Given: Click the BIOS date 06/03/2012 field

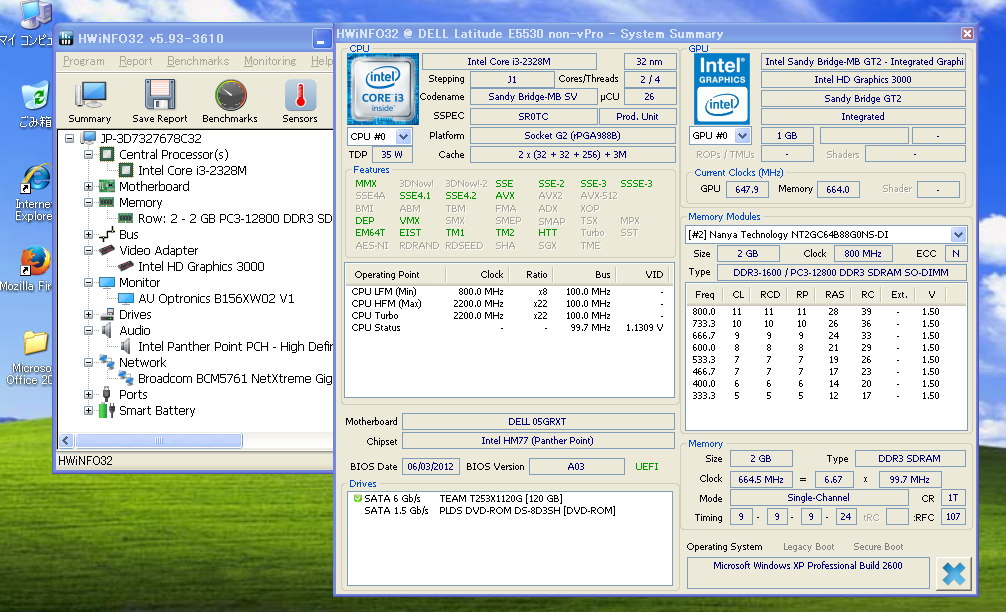Looking at the screenshot, I should pos(430,466).
